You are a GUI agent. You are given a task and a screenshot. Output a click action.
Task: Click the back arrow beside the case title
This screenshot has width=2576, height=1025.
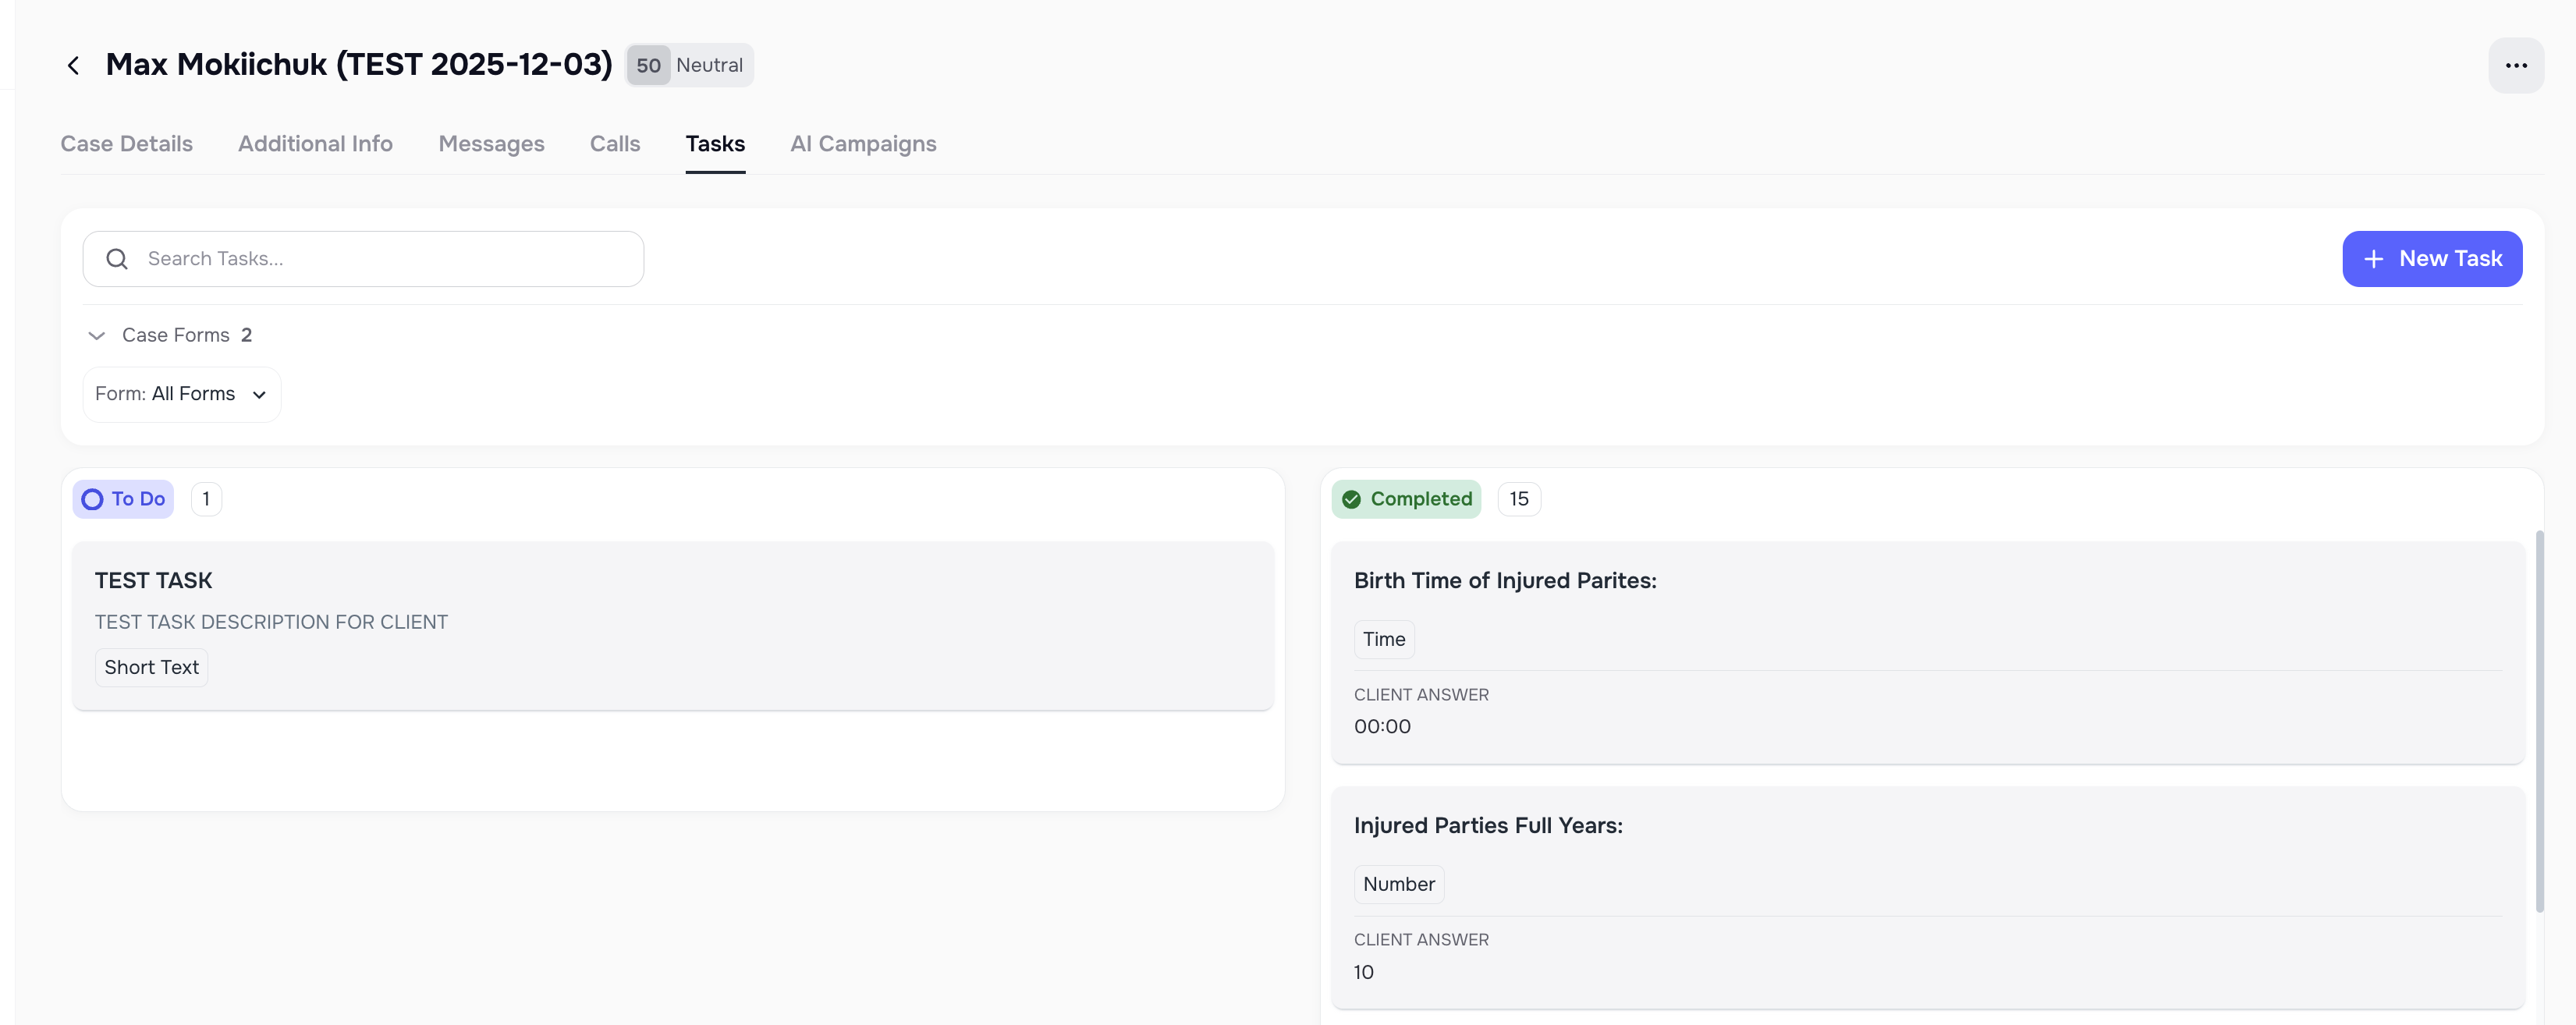[x=74, y=64]
